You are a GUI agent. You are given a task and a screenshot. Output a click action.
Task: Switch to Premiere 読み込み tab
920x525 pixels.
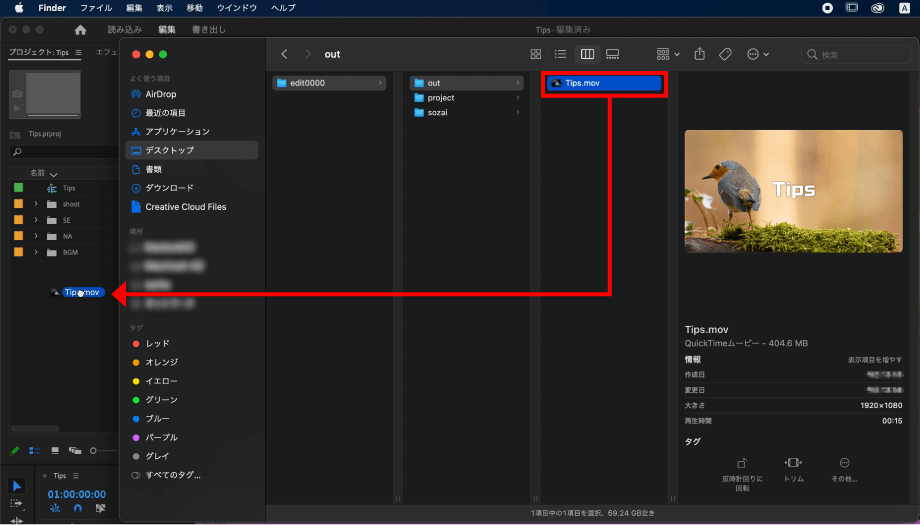point(124,29)
